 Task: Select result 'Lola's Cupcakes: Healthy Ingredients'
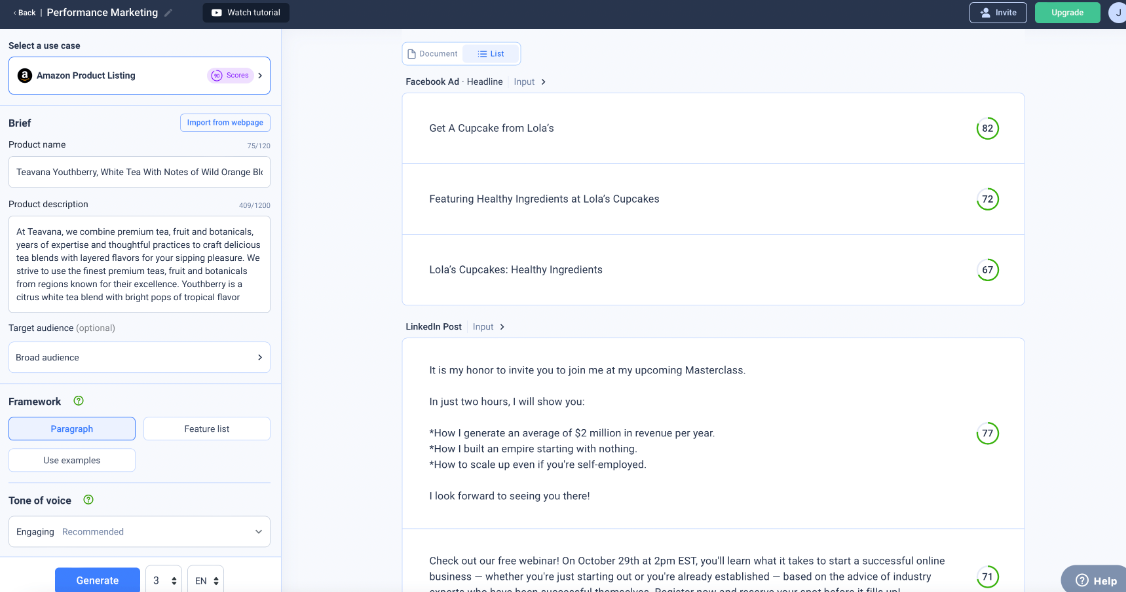tap(713, 270)
